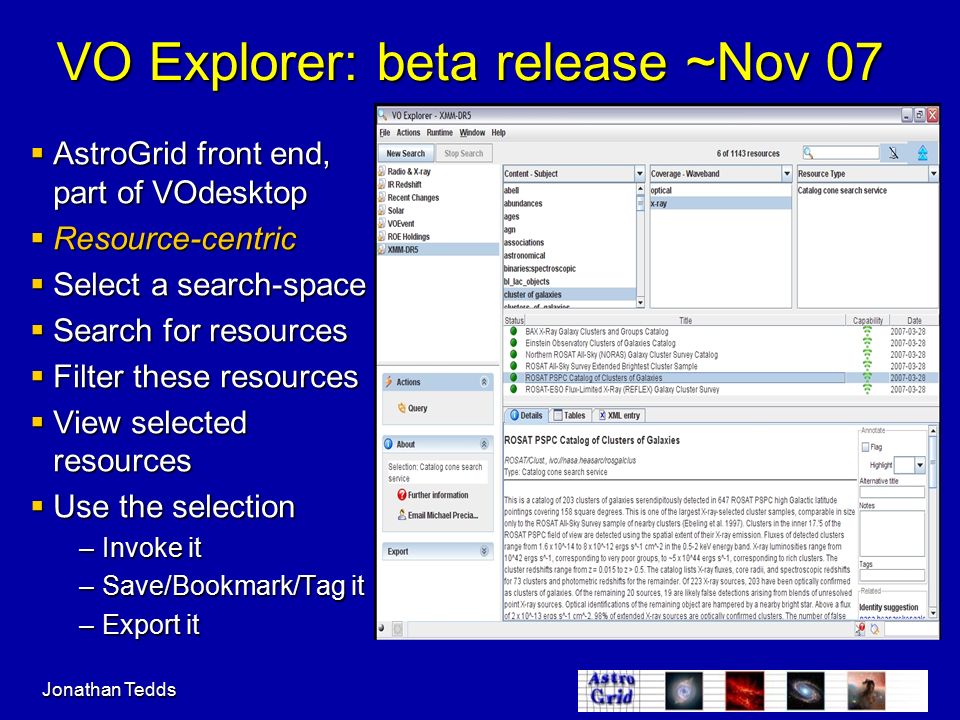The height and width of the screenshot is (720, 960).
Task: Click the blue info icon on About panel
Action: pyautogui.click(x=388, y=444)
